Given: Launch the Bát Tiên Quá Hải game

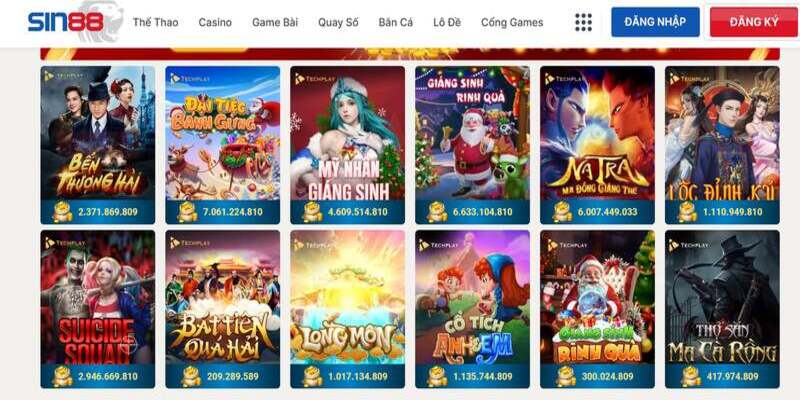Looking at the screenshot, I should pos(222,309).
